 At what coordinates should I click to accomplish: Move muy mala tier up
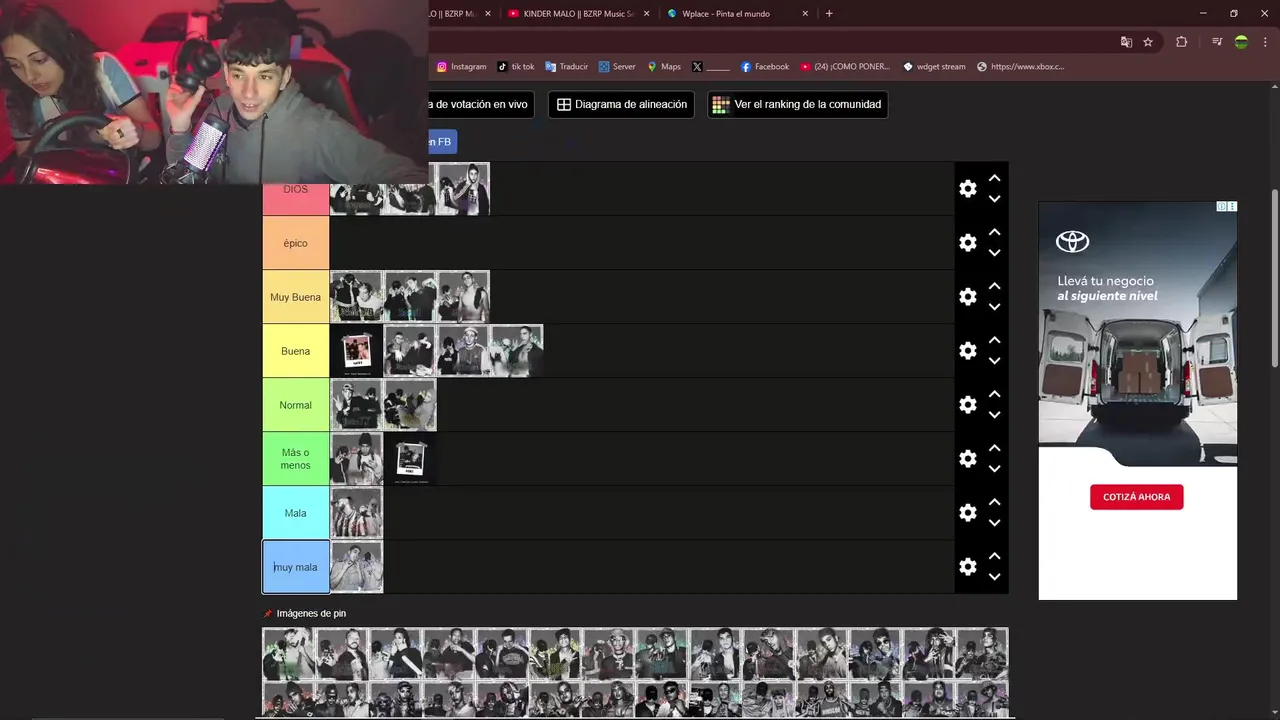(994, 556)
